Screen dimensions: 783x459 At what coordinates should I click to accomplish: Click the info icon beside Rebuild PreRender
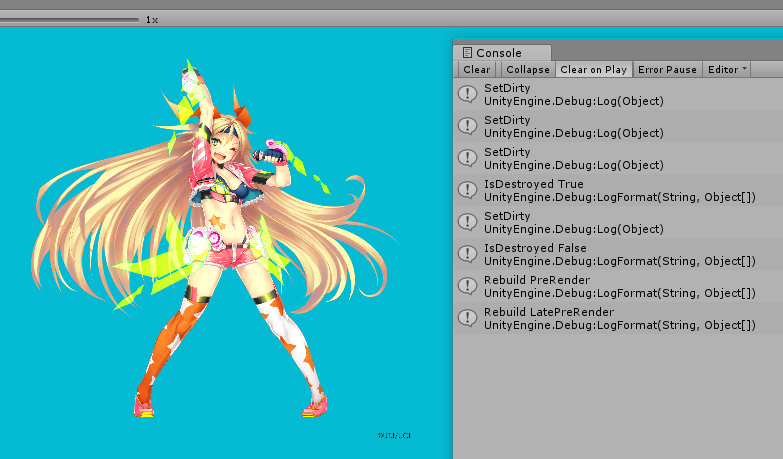coord(468,286)
